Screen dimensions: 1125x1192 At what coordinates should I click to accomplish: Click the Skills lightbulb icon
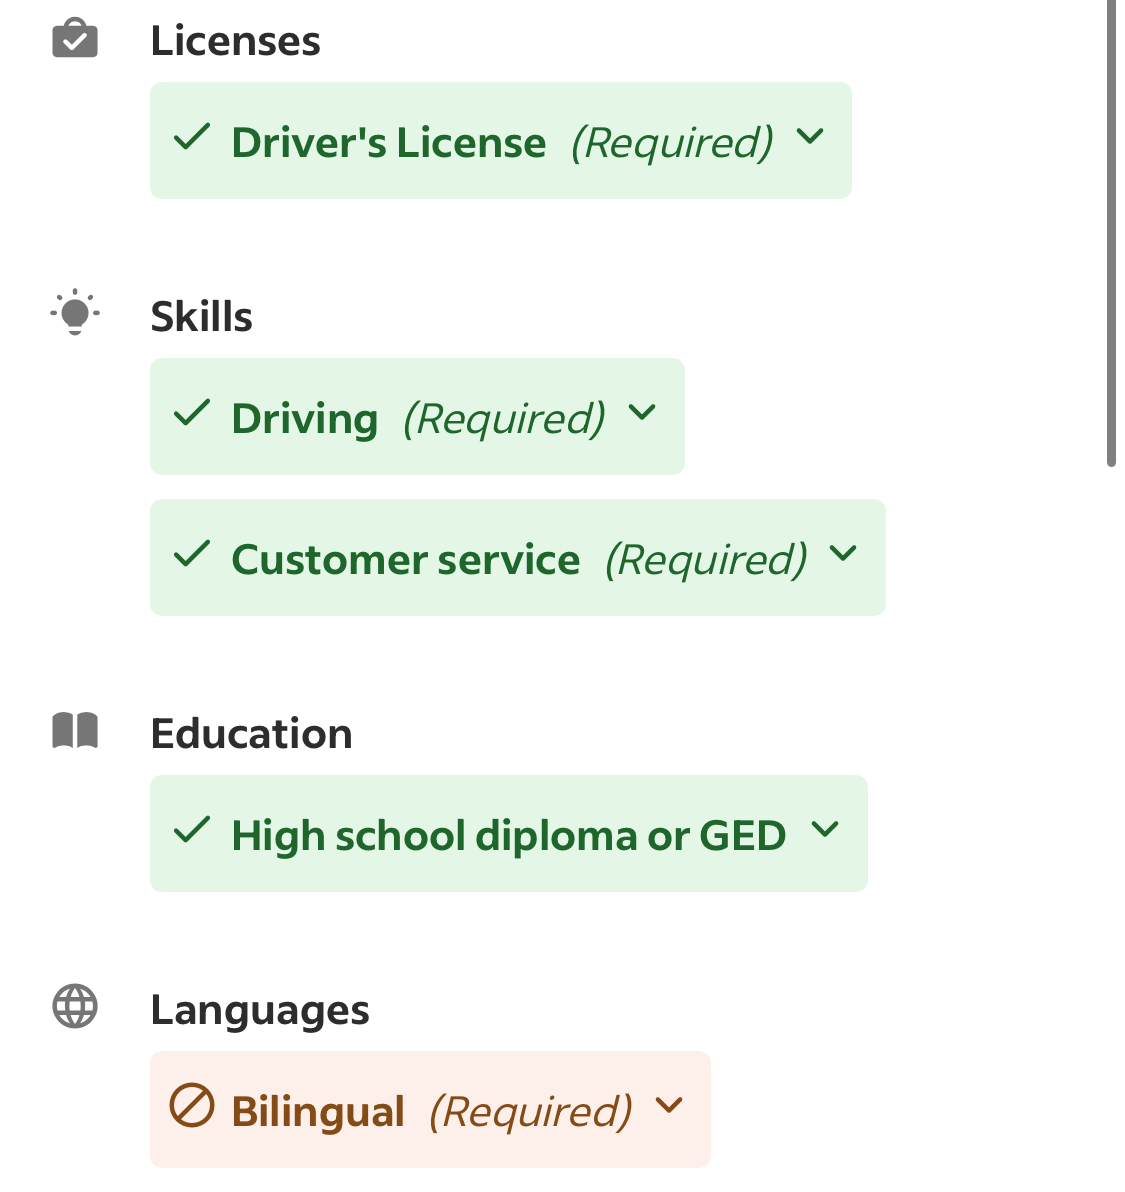tap(74, 312)
